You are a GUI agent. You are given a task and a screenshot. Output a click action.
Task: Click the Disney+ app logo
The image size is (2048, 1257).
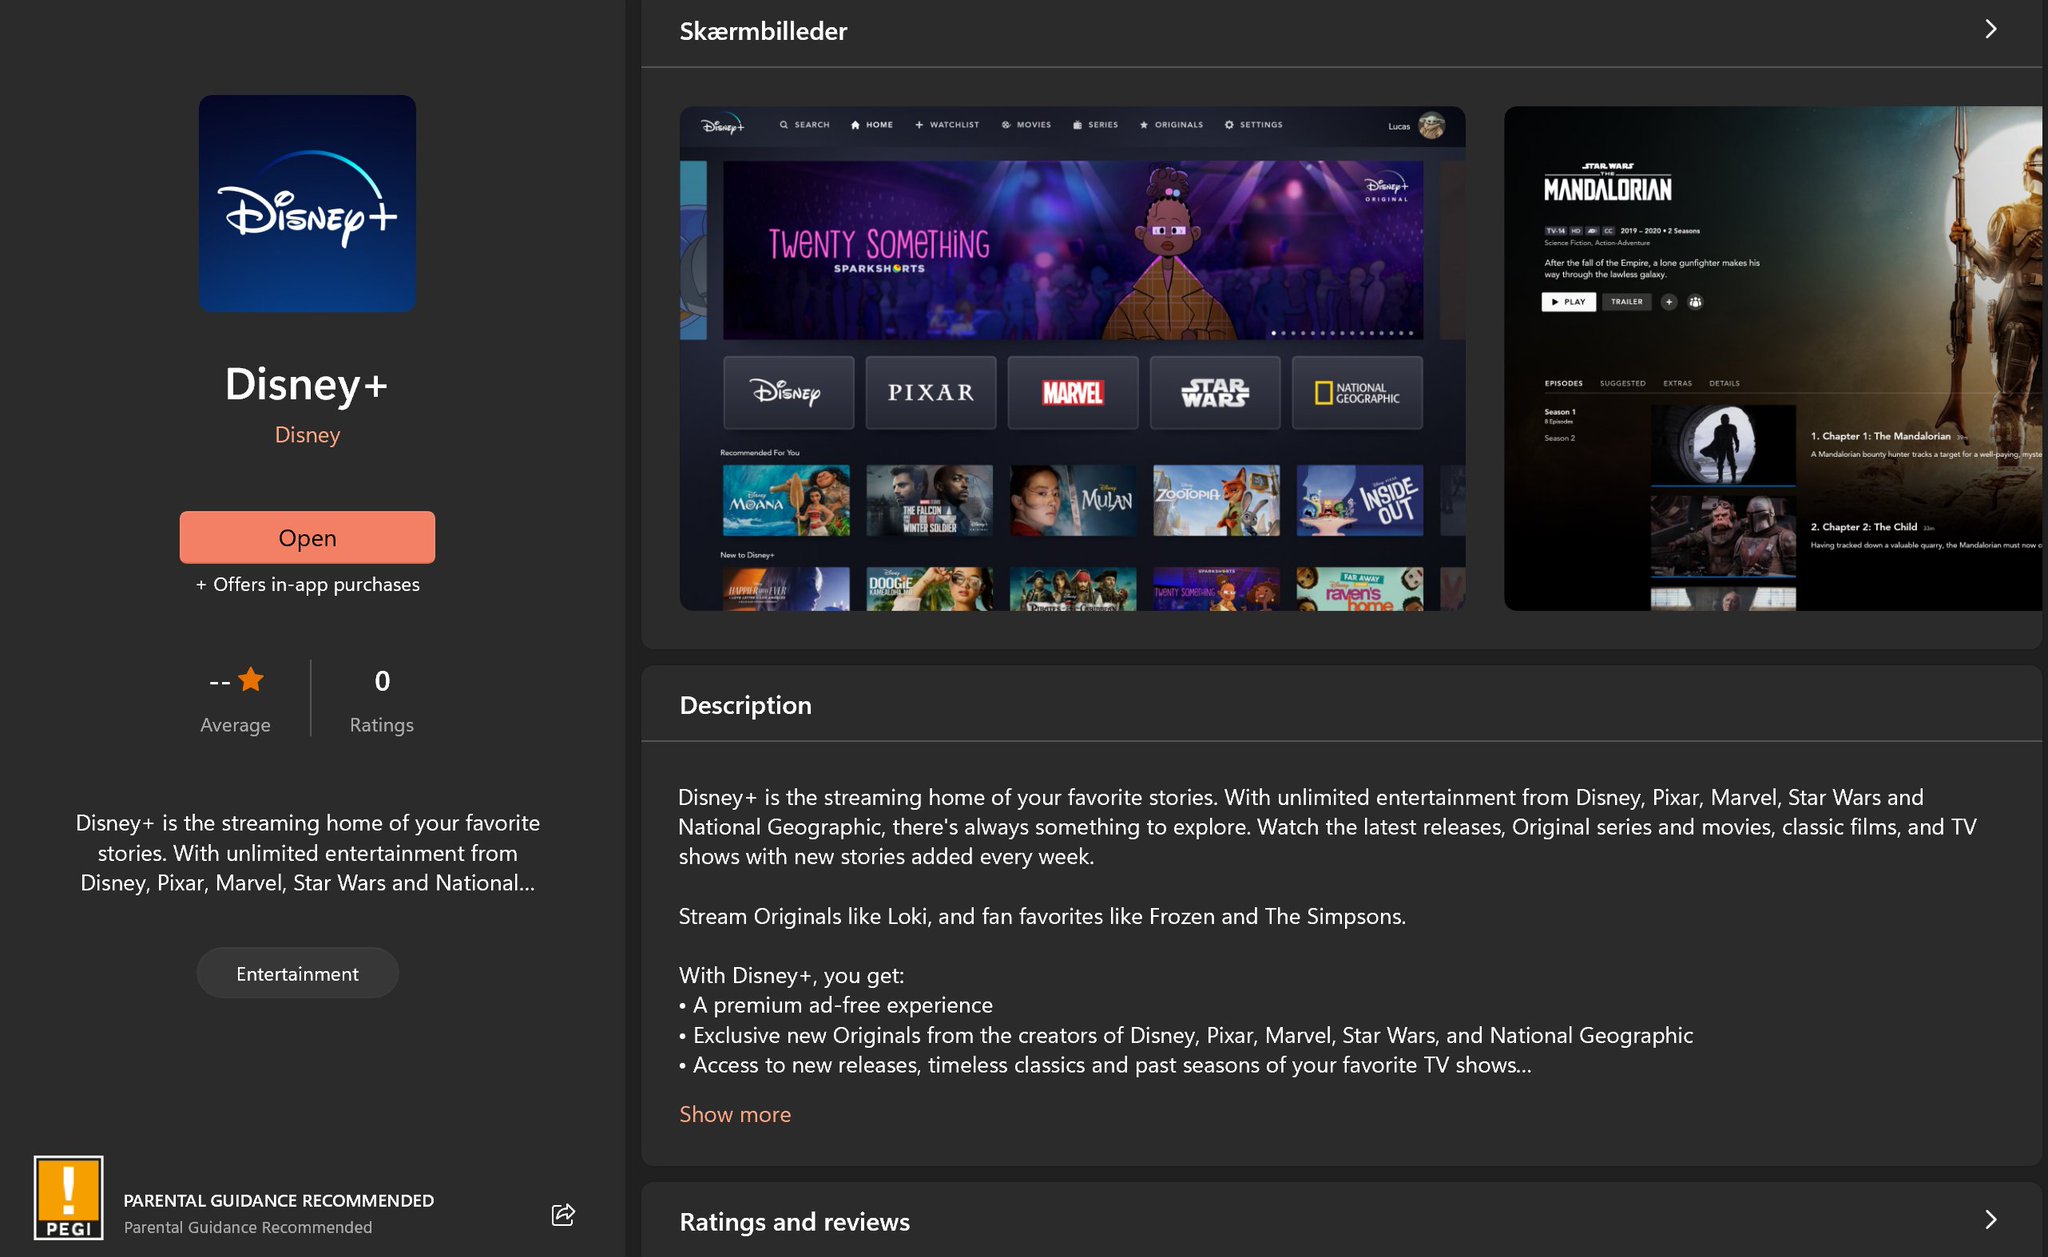click(x=306, y=202)
